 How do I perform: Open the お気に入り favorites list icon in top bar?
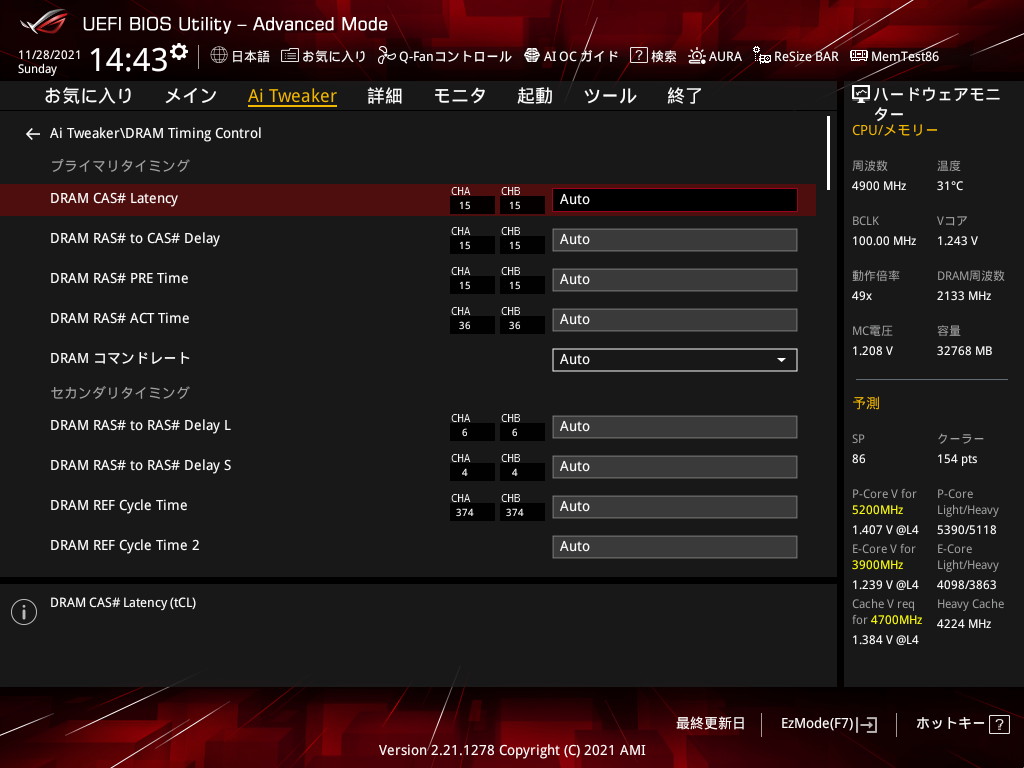[x=289, y=56]
